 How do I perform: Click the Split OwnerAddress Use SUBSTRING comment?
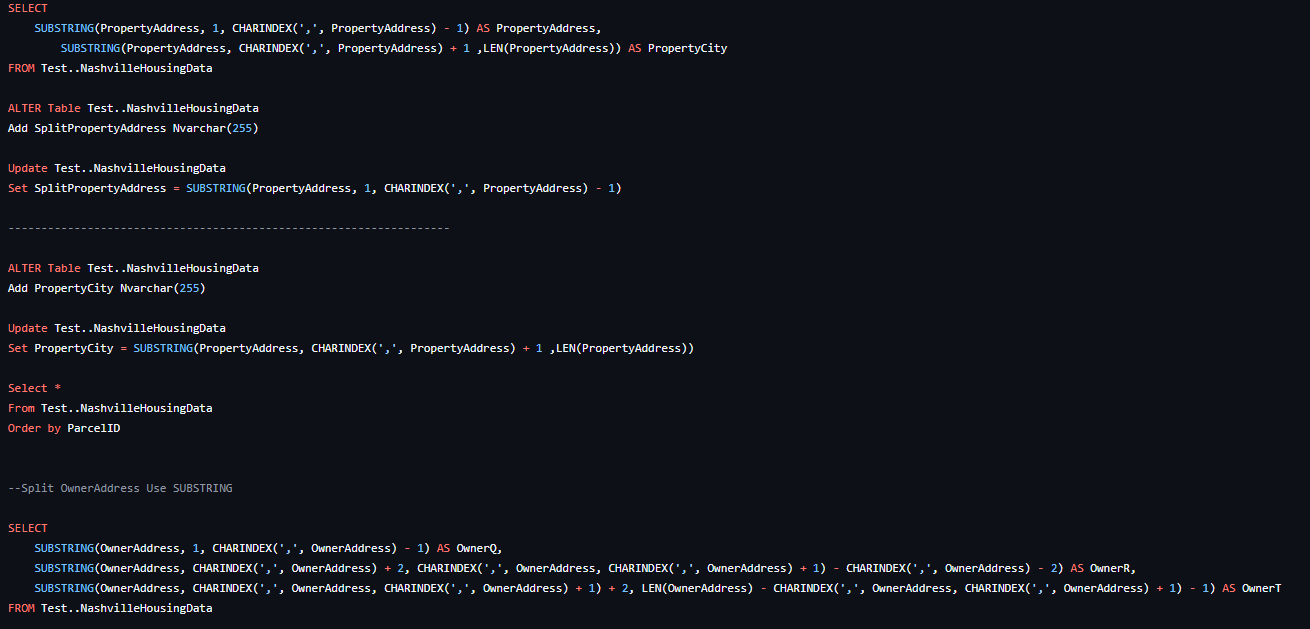[120, 488]
